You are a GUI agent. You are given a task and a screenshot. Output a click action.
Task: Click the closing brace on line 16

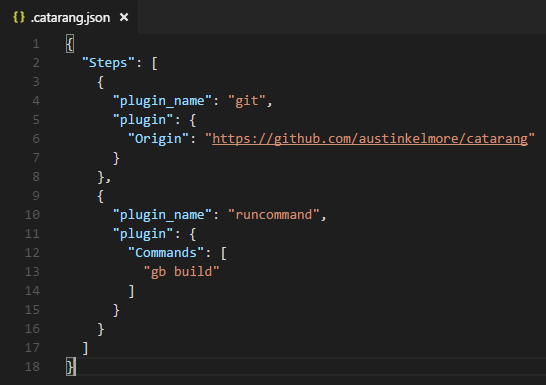(101, 329)
